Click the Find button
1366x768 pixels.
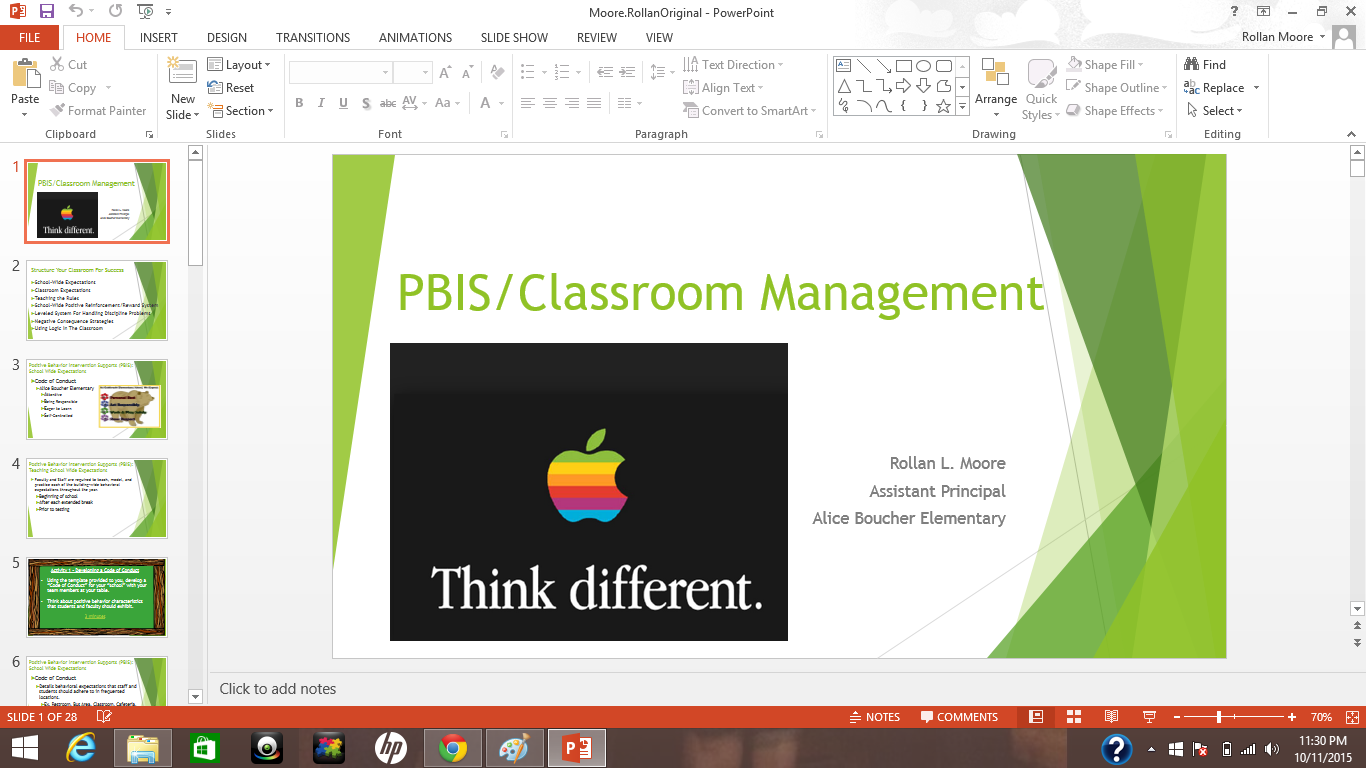coord(1205,65)
